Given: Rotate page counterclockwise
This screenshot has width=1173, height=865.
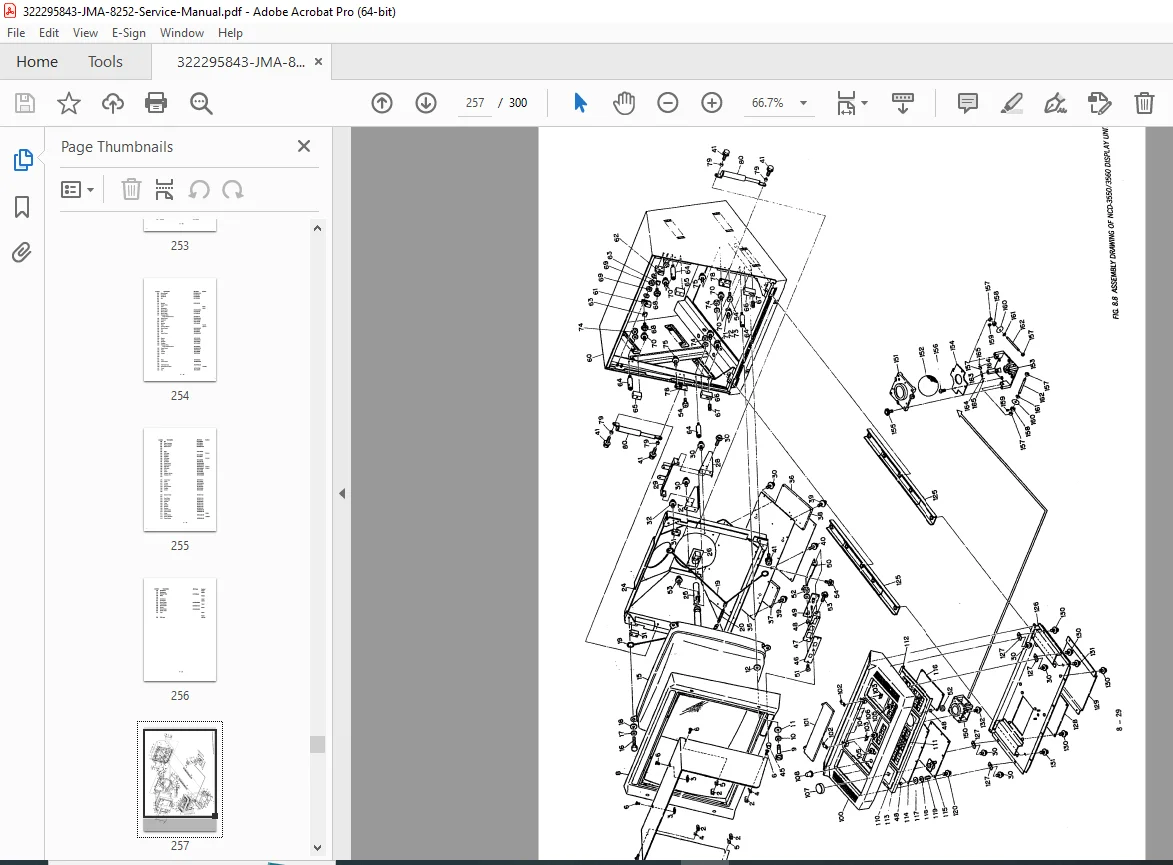Looking at the screenshot, I should tap(198, 190).
